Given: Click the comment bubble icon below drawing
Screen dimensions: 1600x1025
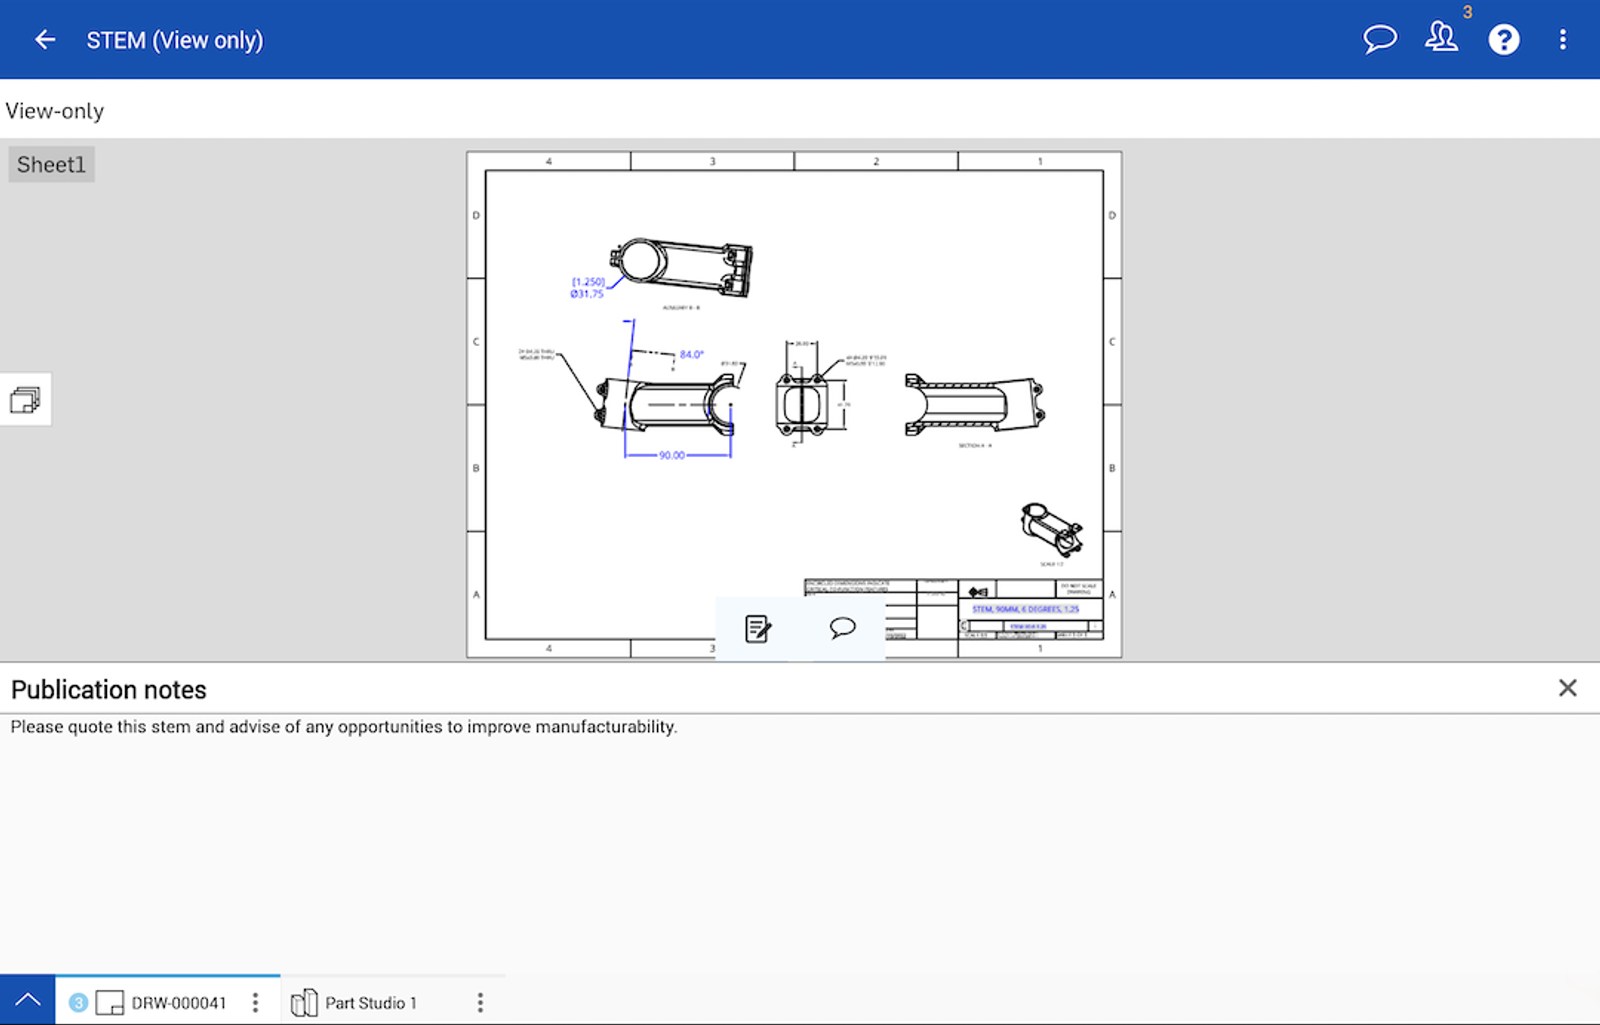Looking at the screenshot, I should 842,628.
